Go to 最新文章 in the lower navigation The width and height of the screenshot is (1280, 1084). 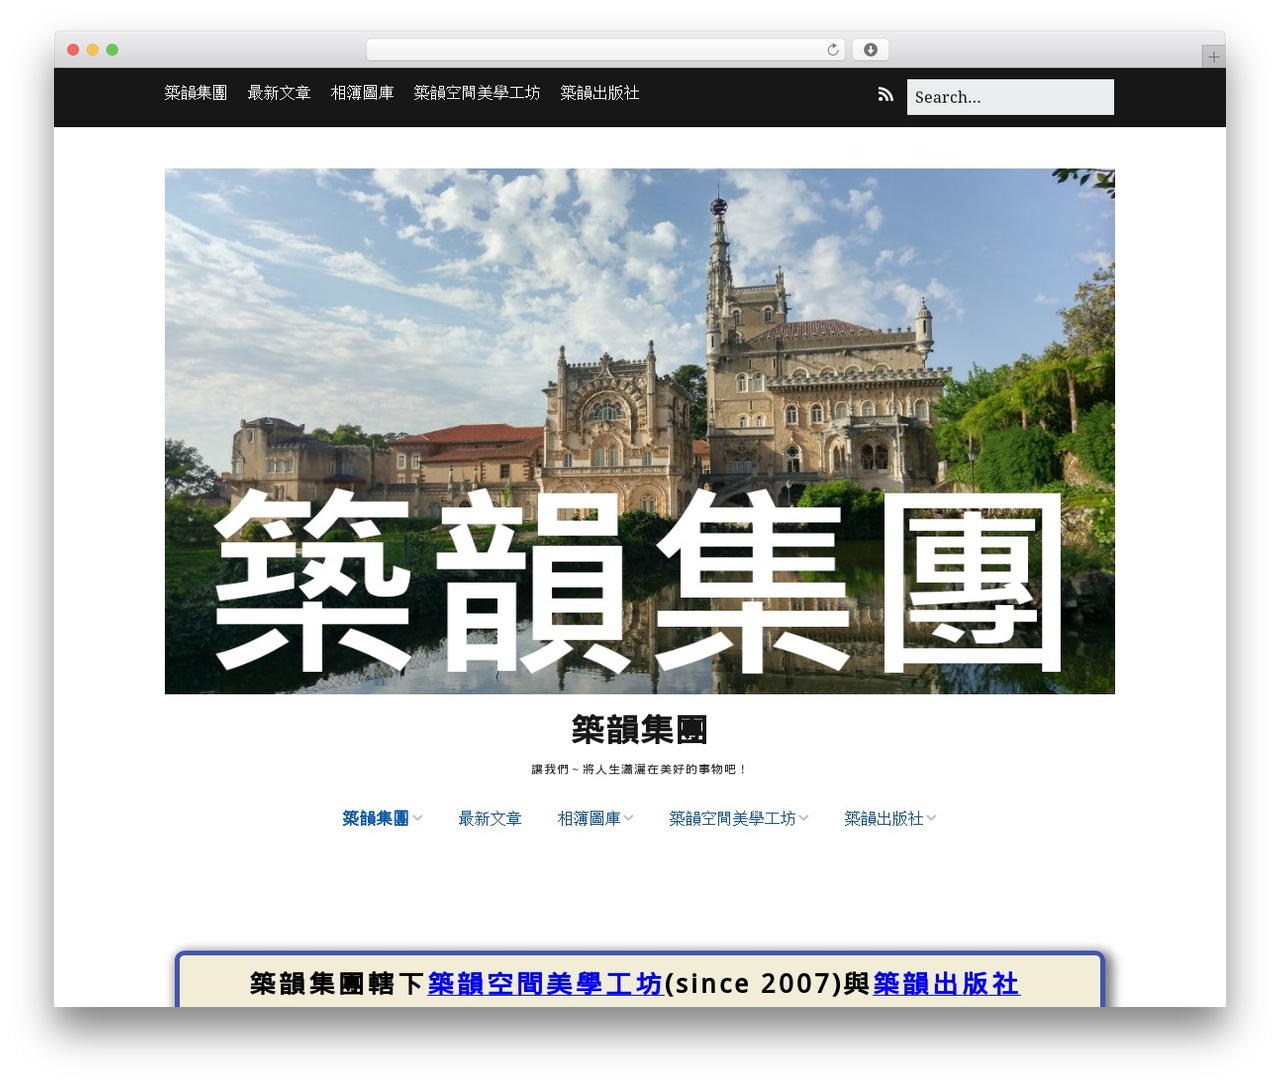pyautogui.click(x=490, y=818)
